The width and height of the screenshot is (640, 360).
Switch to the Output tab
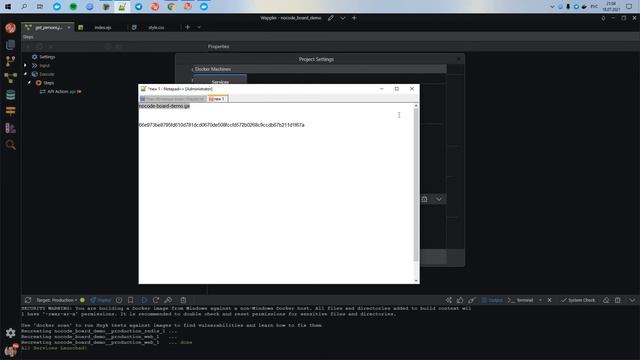(492, 300)
